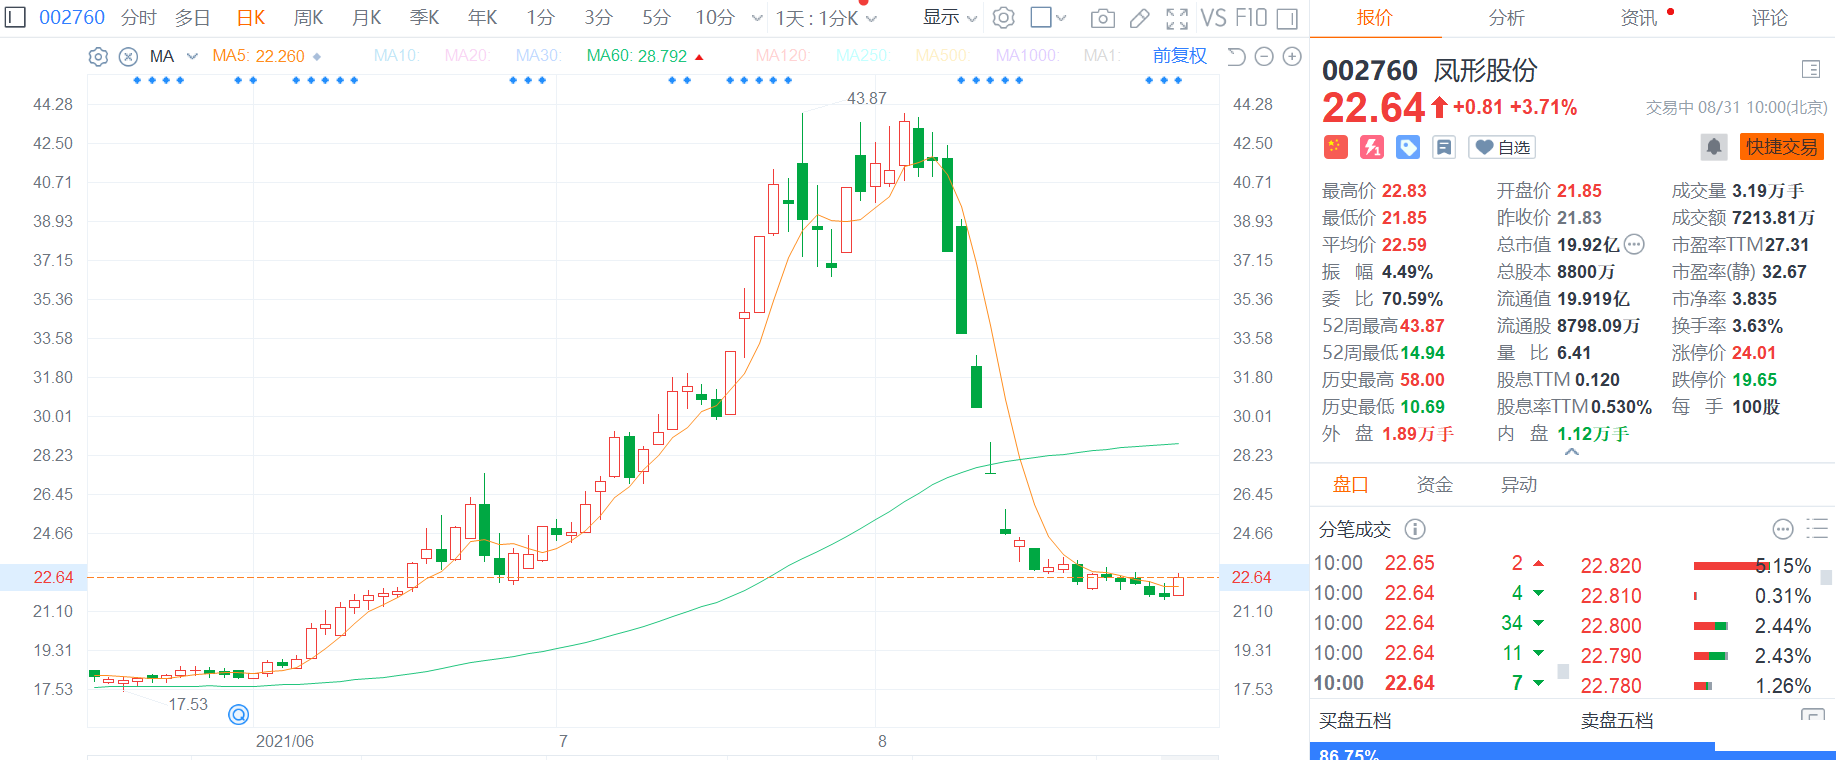Click the price alert bell icon
This screenshot has width=1836, height=760.
tap(1713, 147)
